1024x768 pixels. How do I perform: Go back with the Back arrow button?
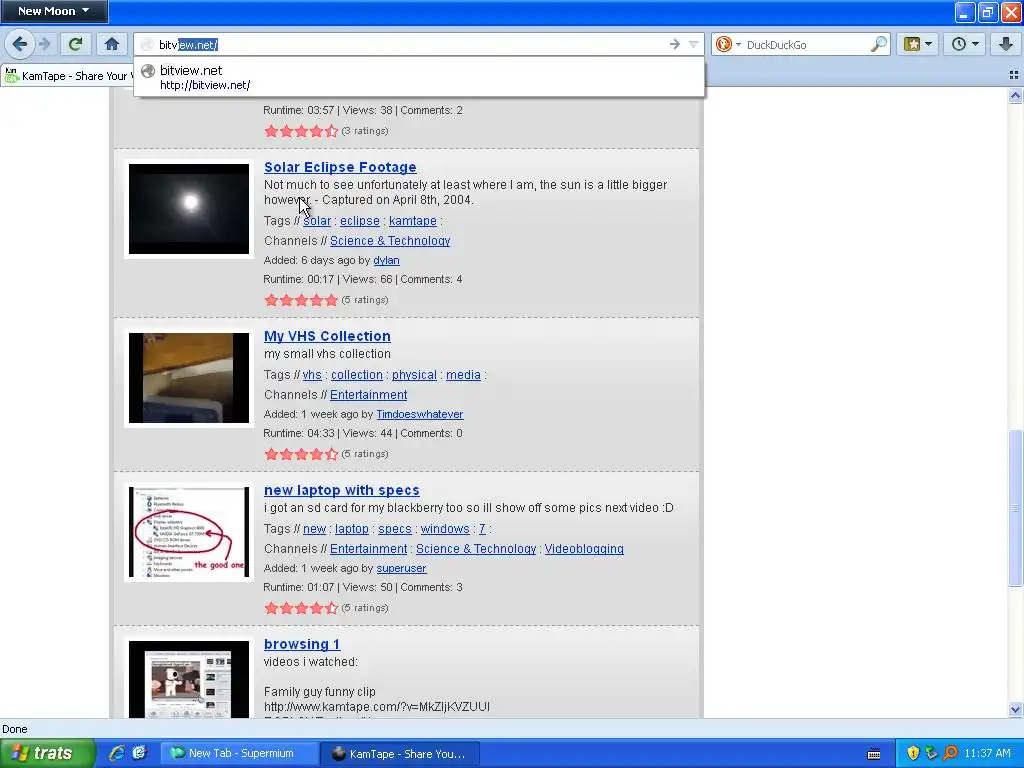(19, 44)
